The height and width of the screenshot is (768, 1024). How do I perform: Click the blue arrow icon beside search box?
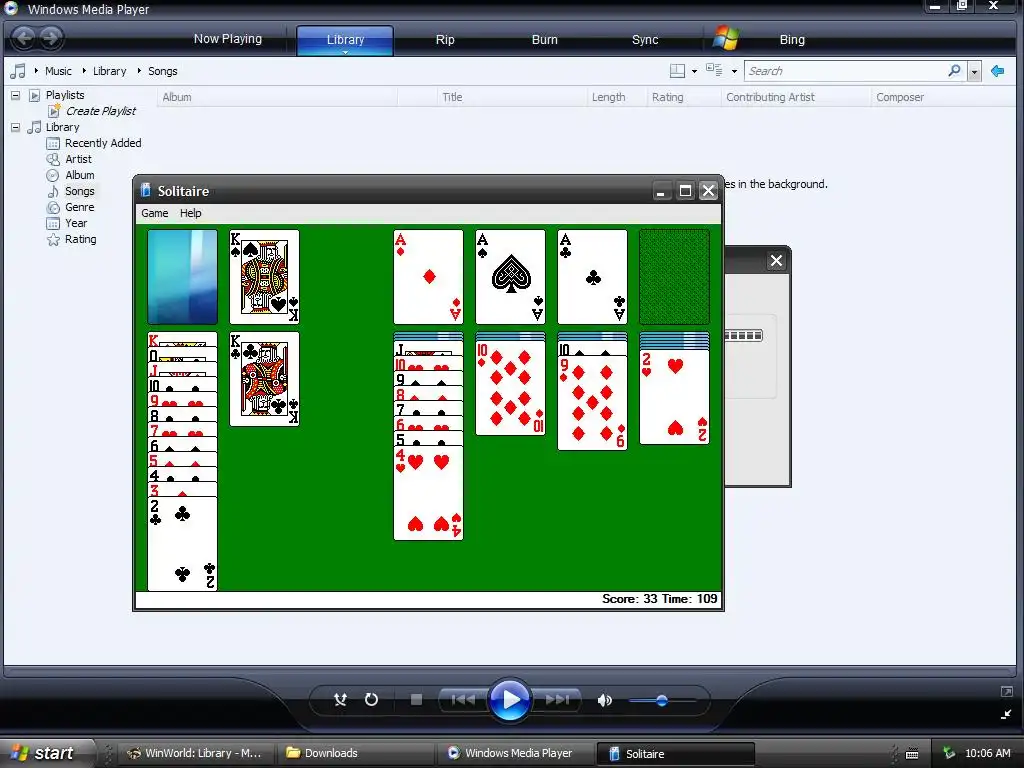[997, 71]
